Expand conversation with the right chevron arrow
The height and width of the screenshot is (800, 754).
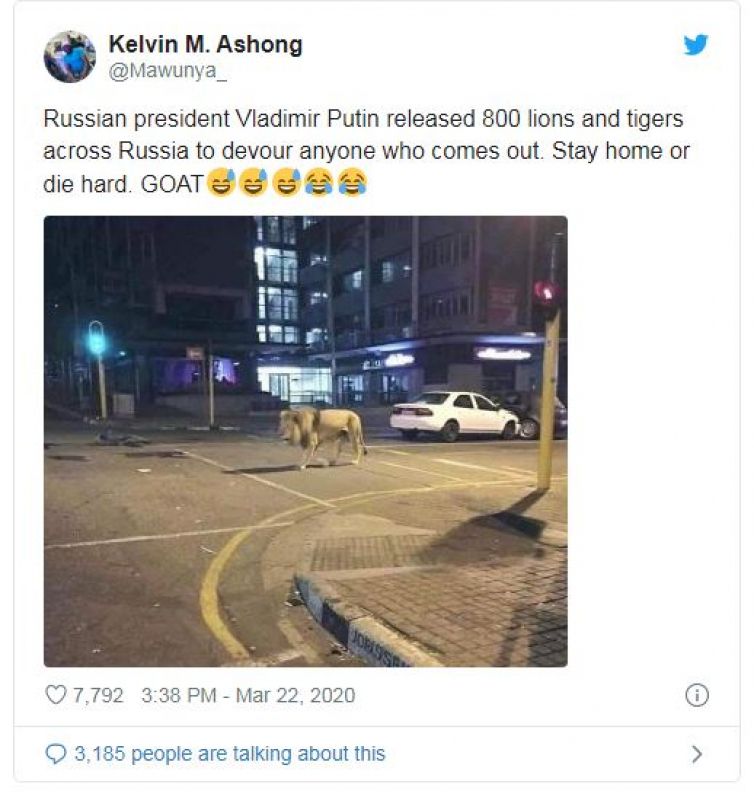coord(696,754)
